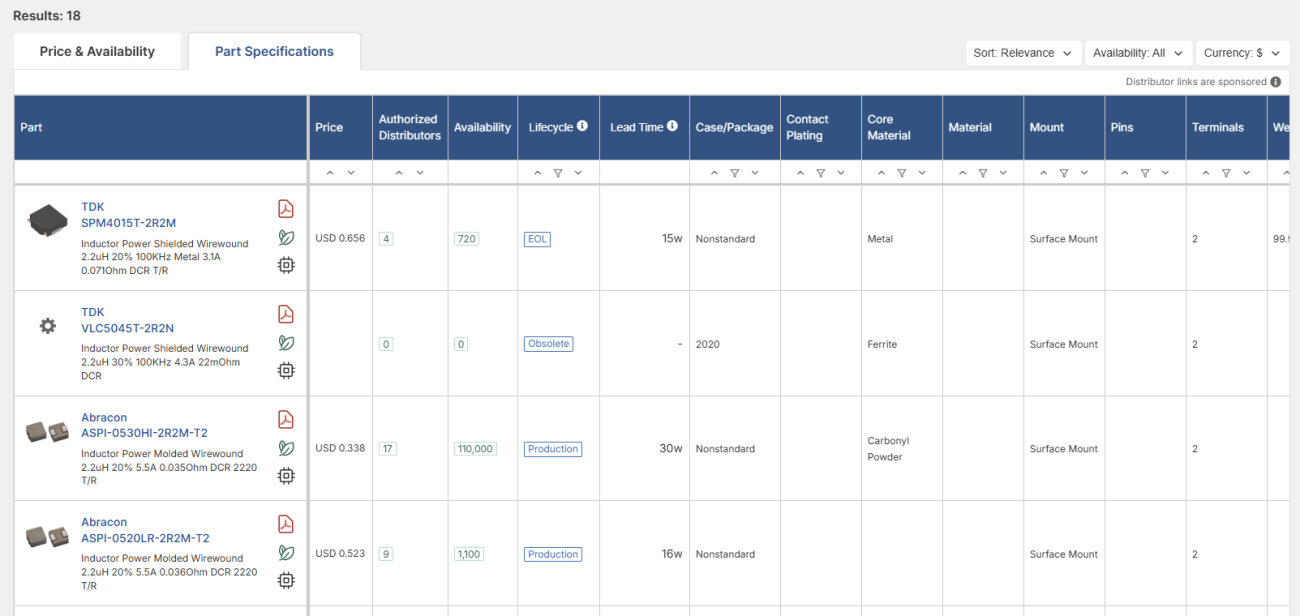
Task: Sort Mount column descending
Action: tap(1084, 173)
